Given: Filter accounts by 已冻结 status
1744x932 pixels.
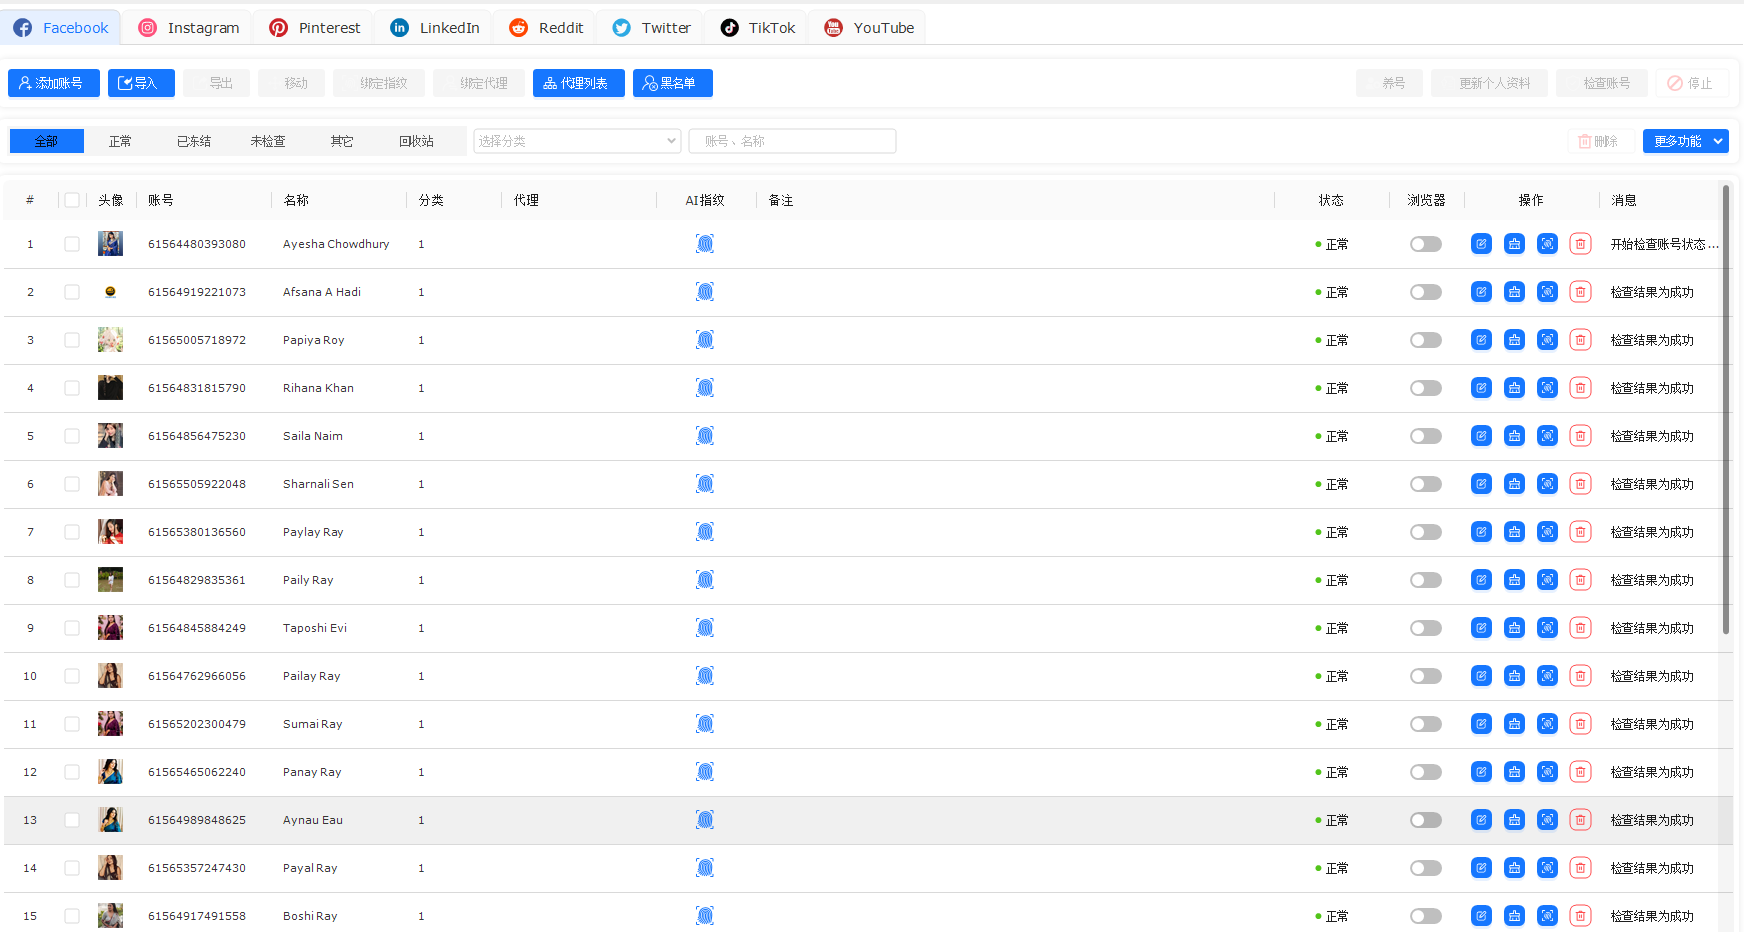Looking at the screenshot, I should tap(194, 141).
